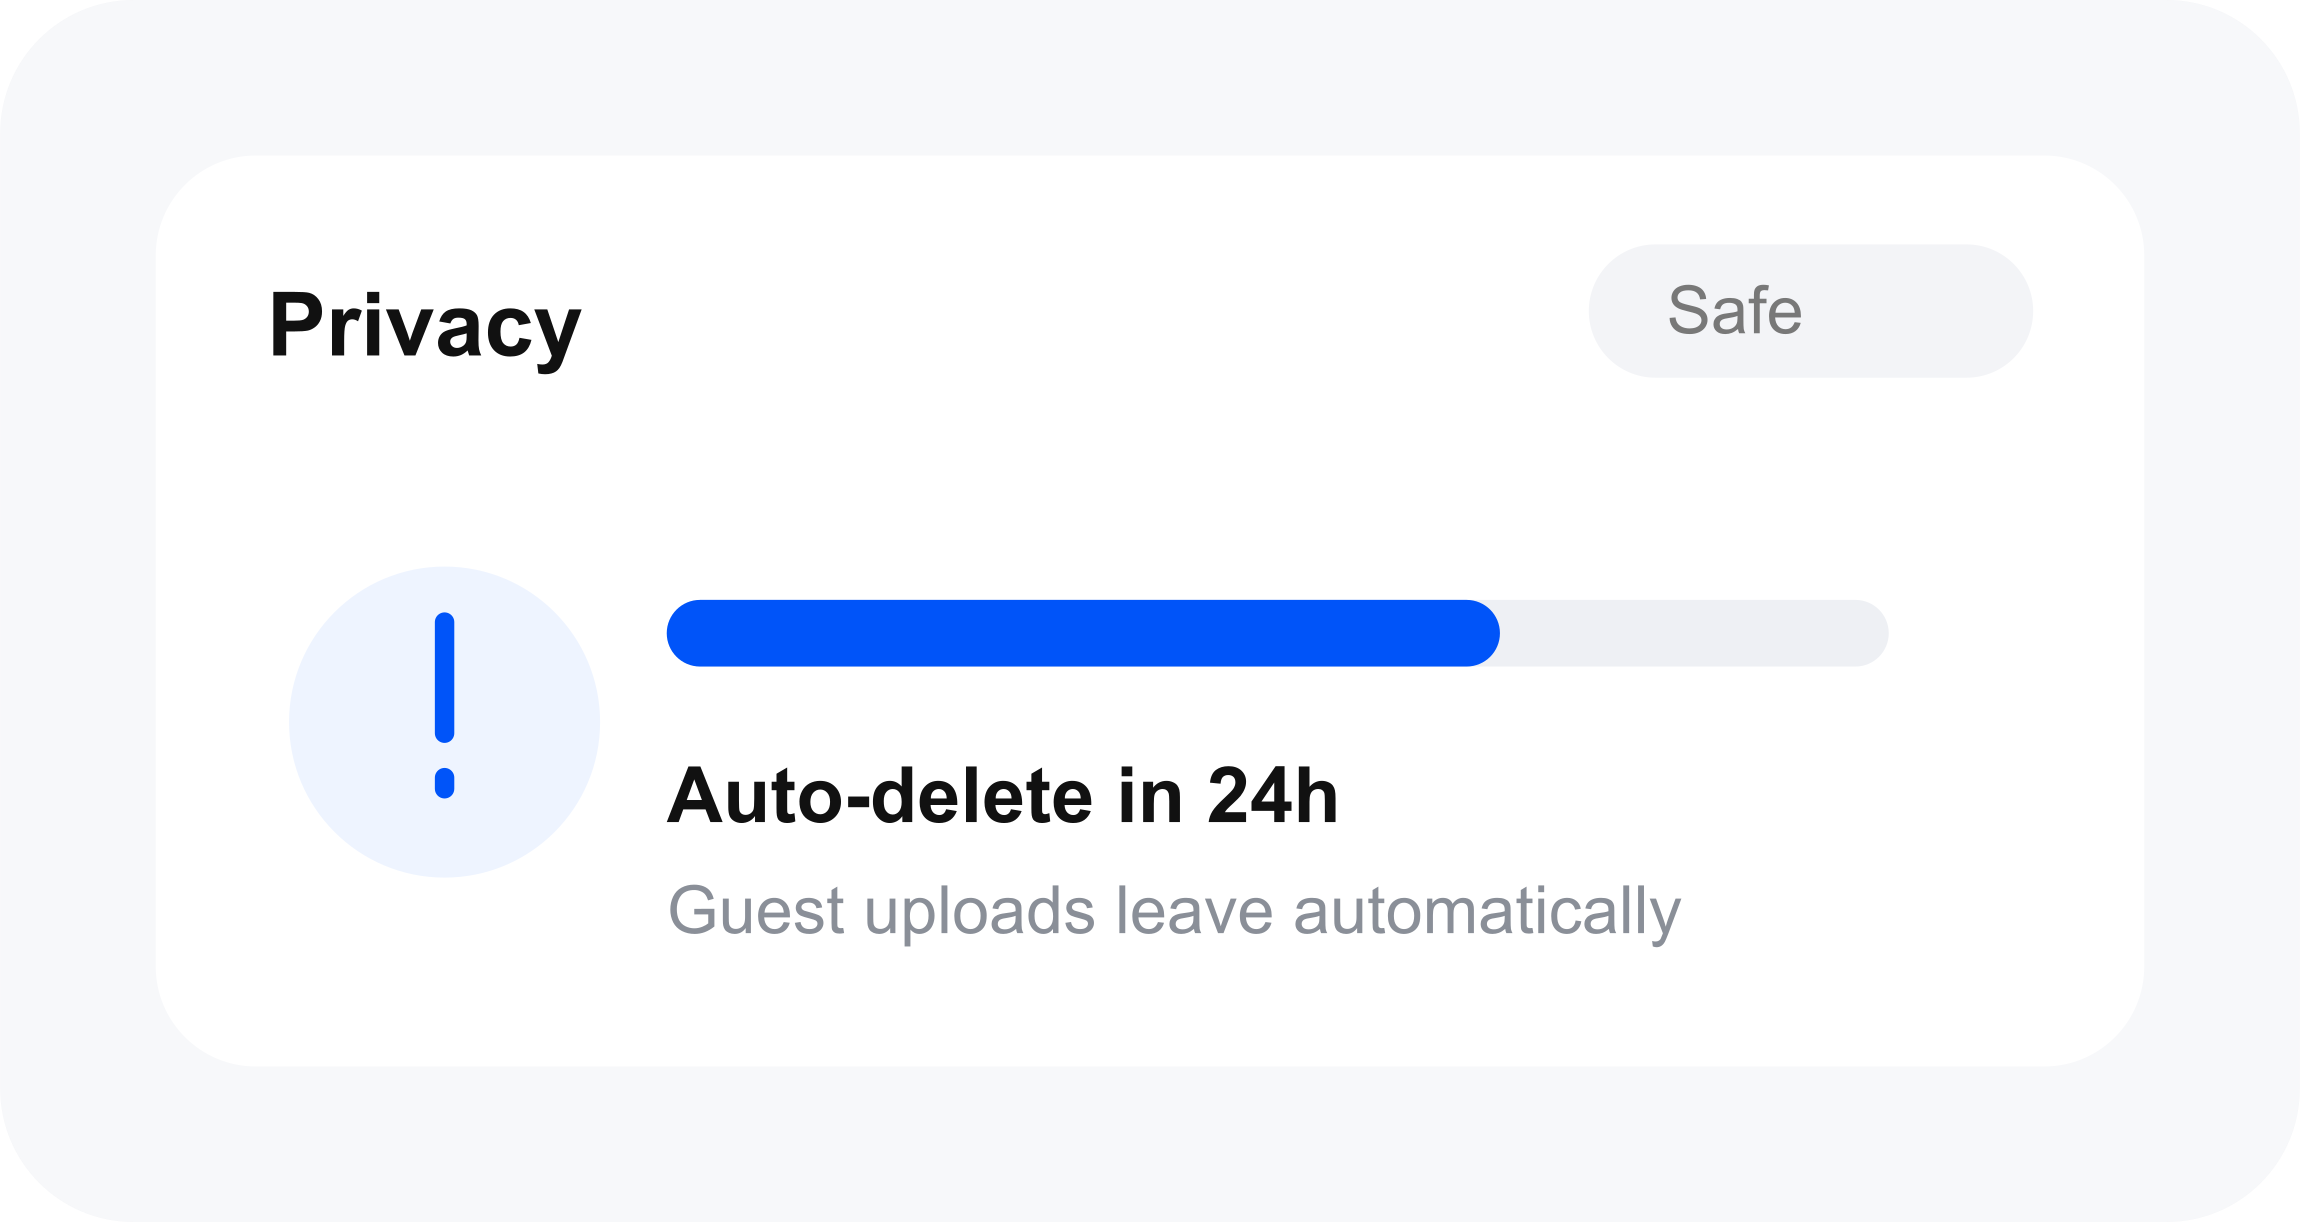Select the dot of the exclamation icon
The width and height of the screenshot is (2300, 1222).
(445, 783)
